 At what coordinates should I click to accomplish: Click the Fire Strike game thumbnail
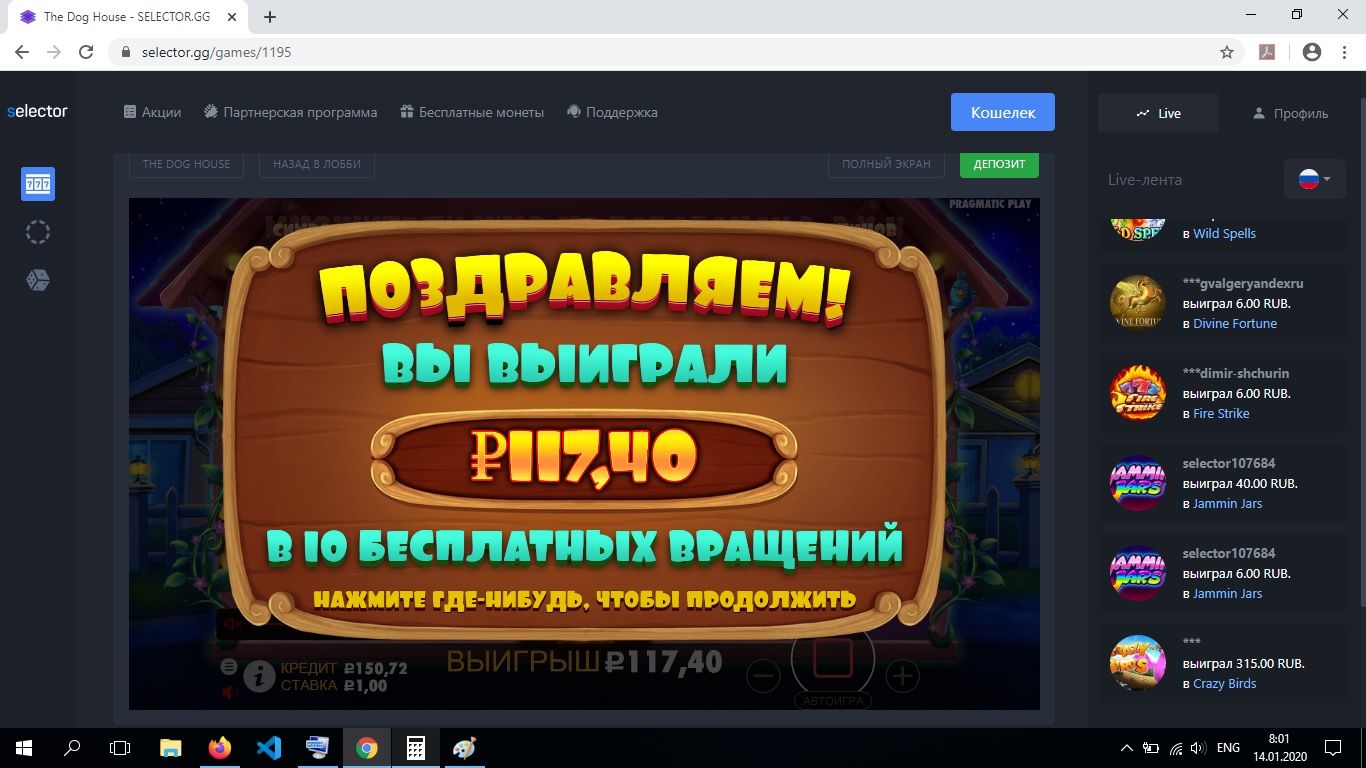1138,393
